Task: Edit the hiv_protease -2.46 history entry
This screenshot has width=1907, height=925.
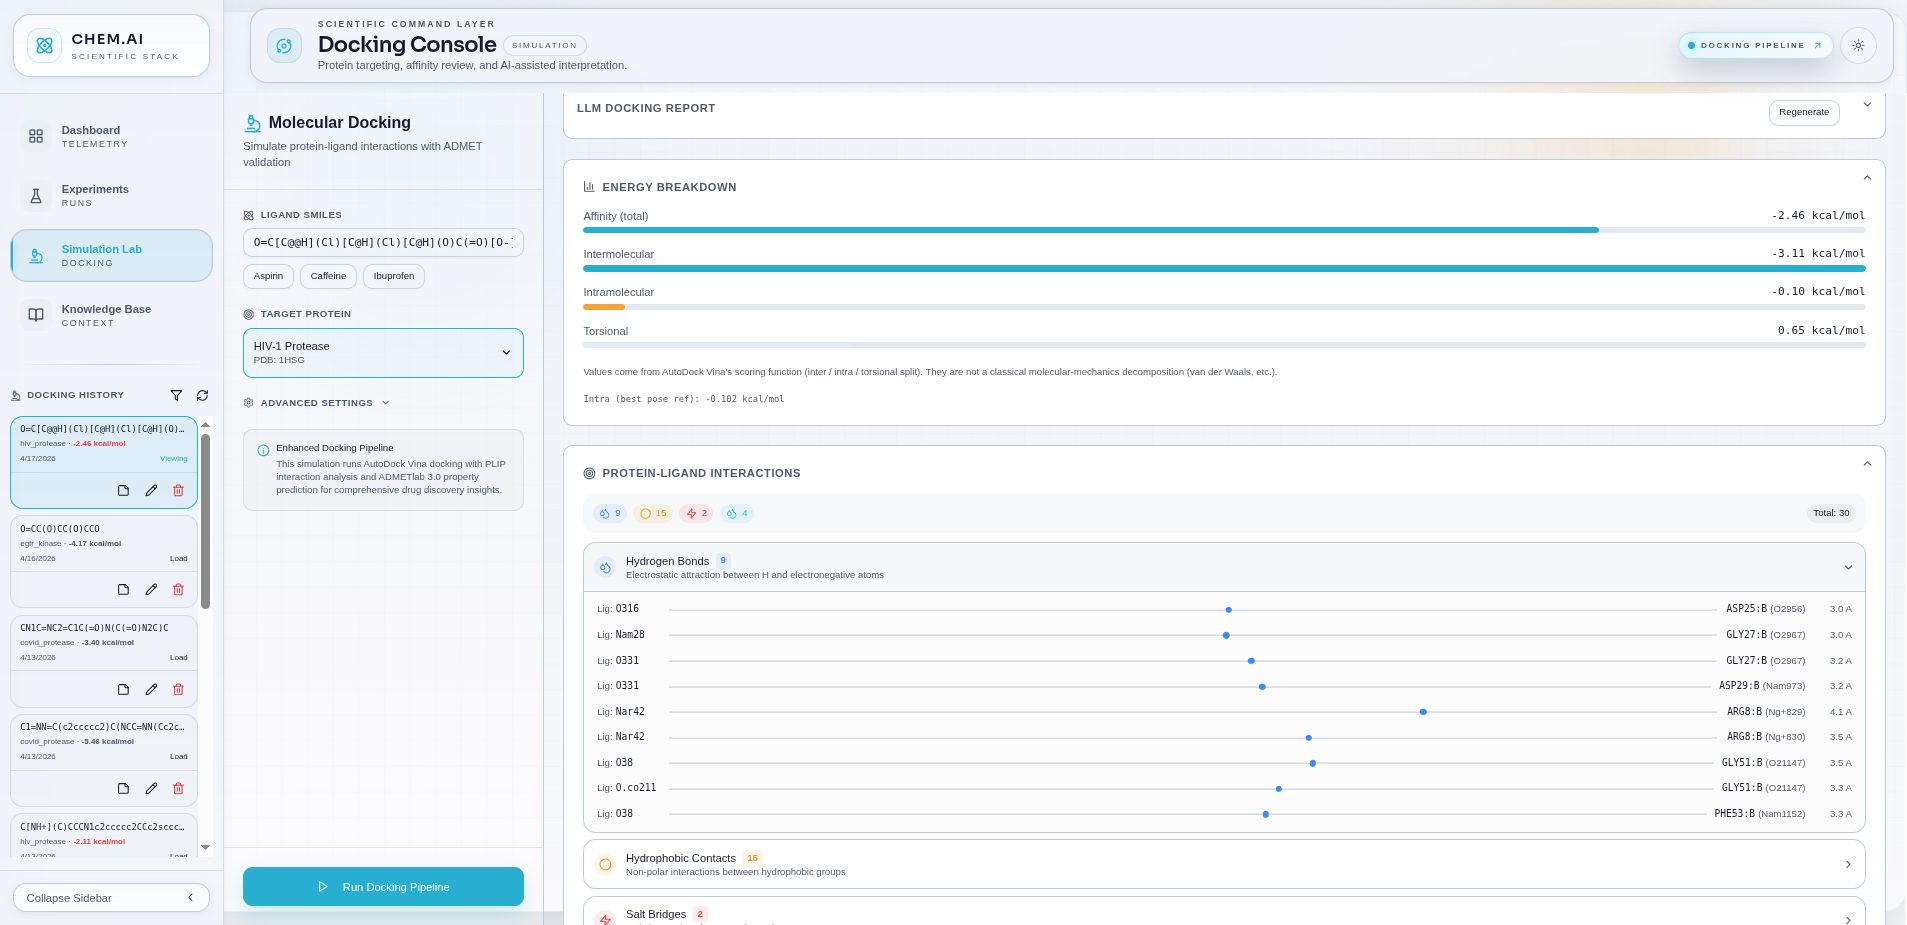Action: coord(151,490)
